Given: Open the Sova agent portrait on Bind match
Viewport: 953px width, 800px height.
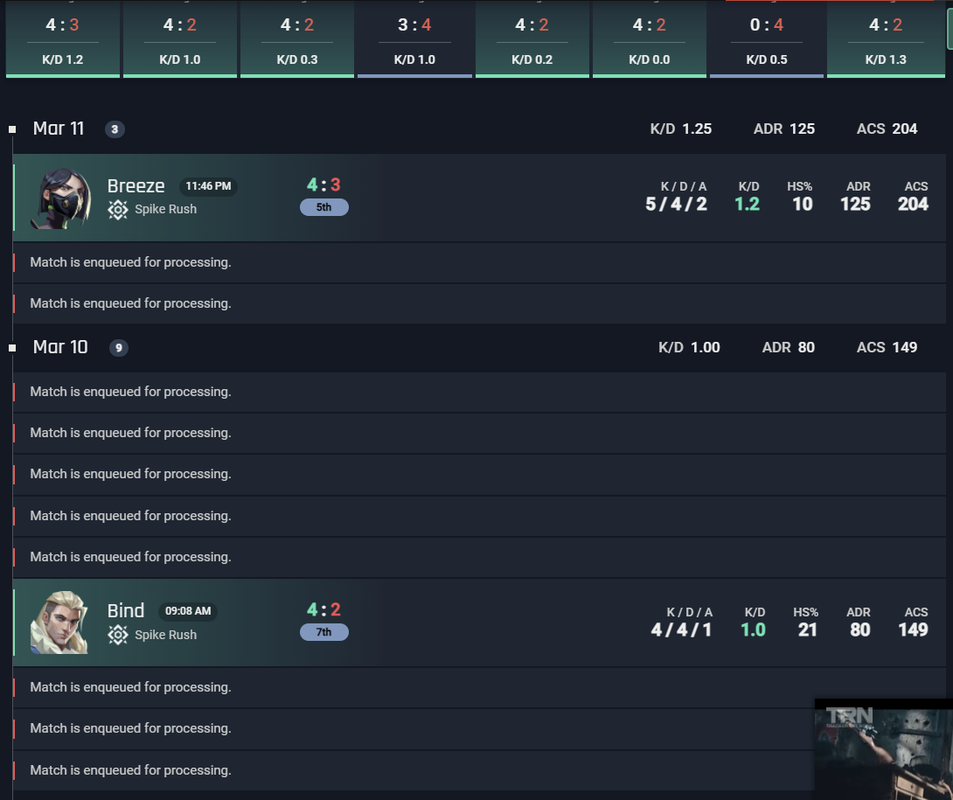Looking at the screenshot, I should [x=60, y=622].
